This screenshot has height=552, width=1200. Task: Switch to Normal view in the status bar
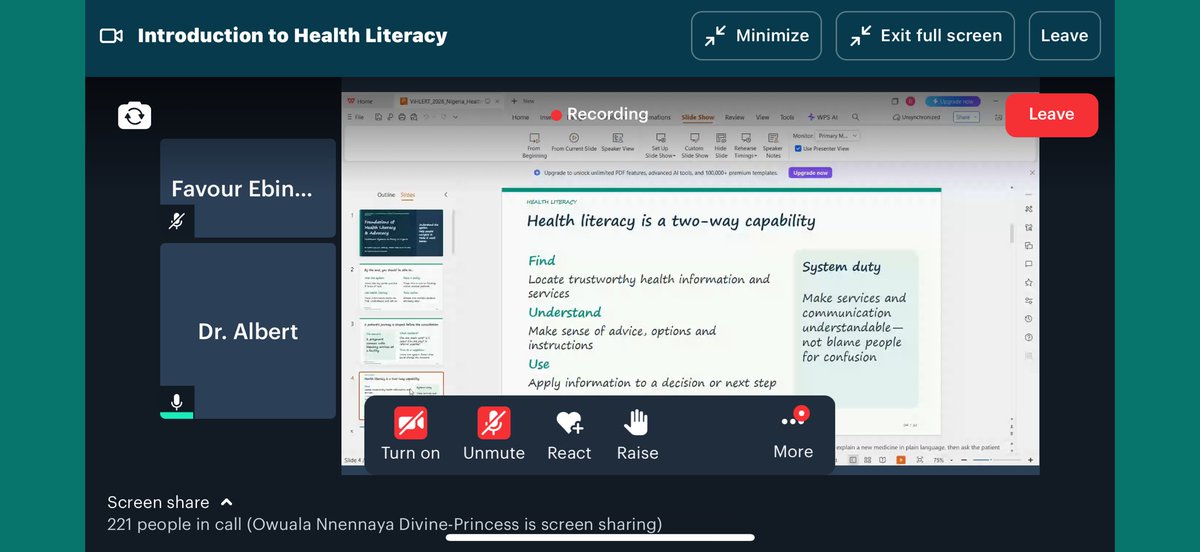(x=853, y=460)
